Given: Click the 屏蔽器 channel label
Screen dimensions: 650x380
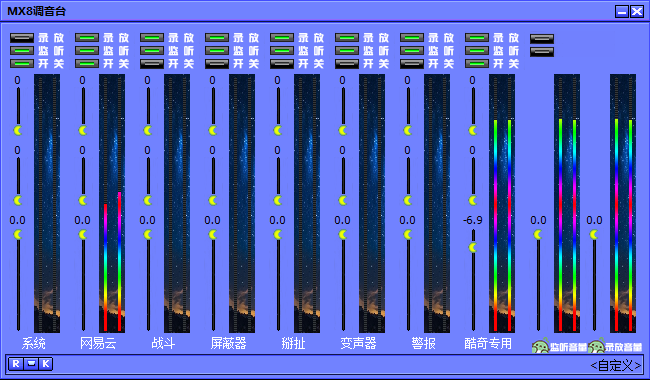Looking at the screenshot, I should 228,343.
